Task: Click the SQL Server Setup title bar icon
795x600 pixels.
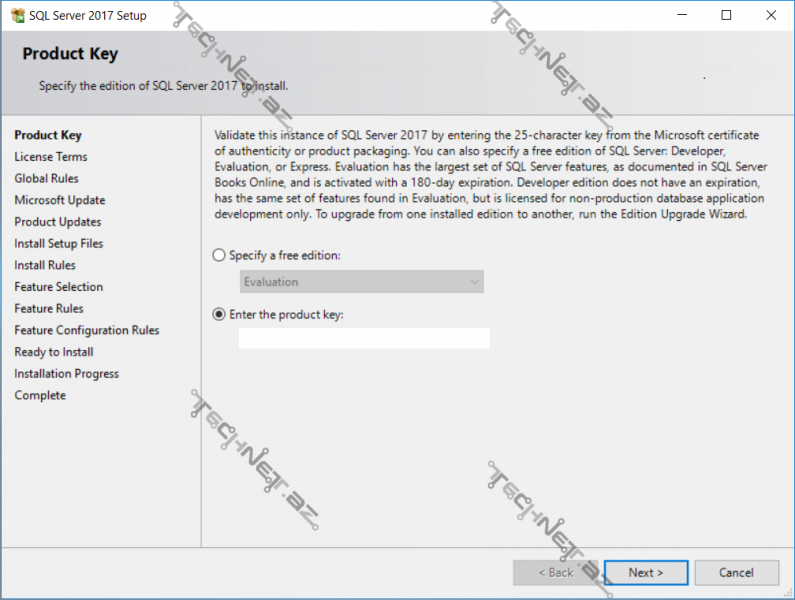Action: pyautogui.click(x=17, y=15)
